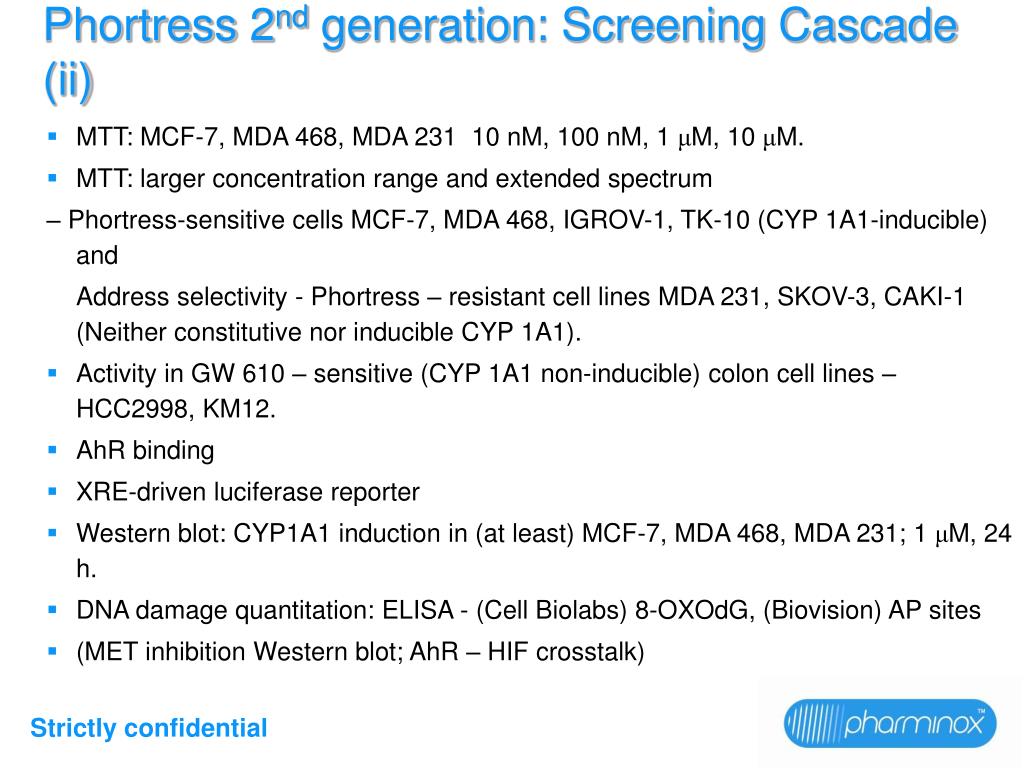This screenshot has height=768, width=1024.
Task: Click the slide title Phortress 2nd generation
Action: [x=500, y=26]
